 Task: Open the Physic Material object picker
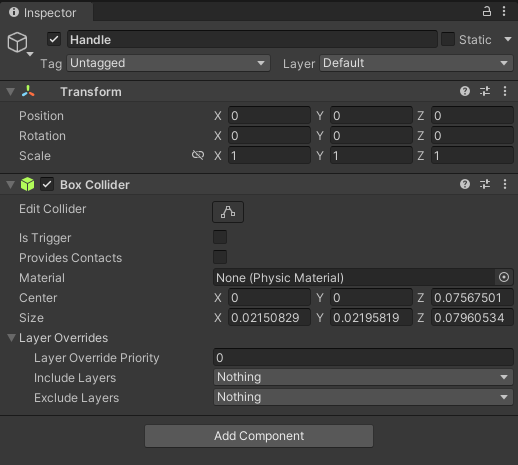coord(504,277)
